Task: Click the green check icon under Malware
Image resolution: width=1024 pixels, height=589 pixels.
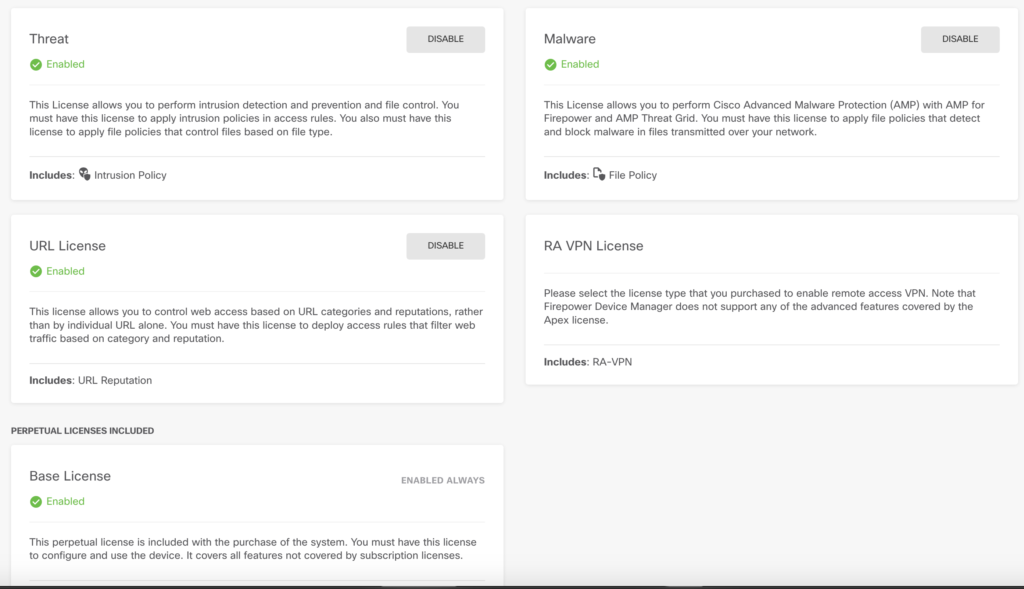Action: pos(550,65)
